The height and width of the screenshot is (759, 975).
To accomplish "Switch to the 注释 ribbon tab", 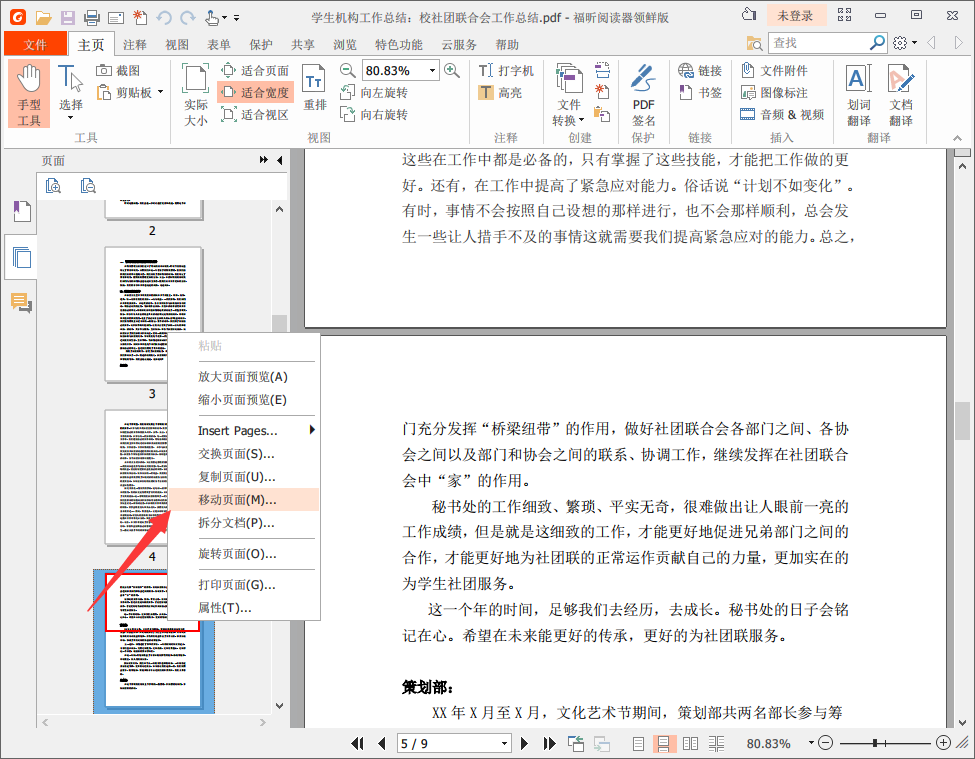I will point(135,45).
